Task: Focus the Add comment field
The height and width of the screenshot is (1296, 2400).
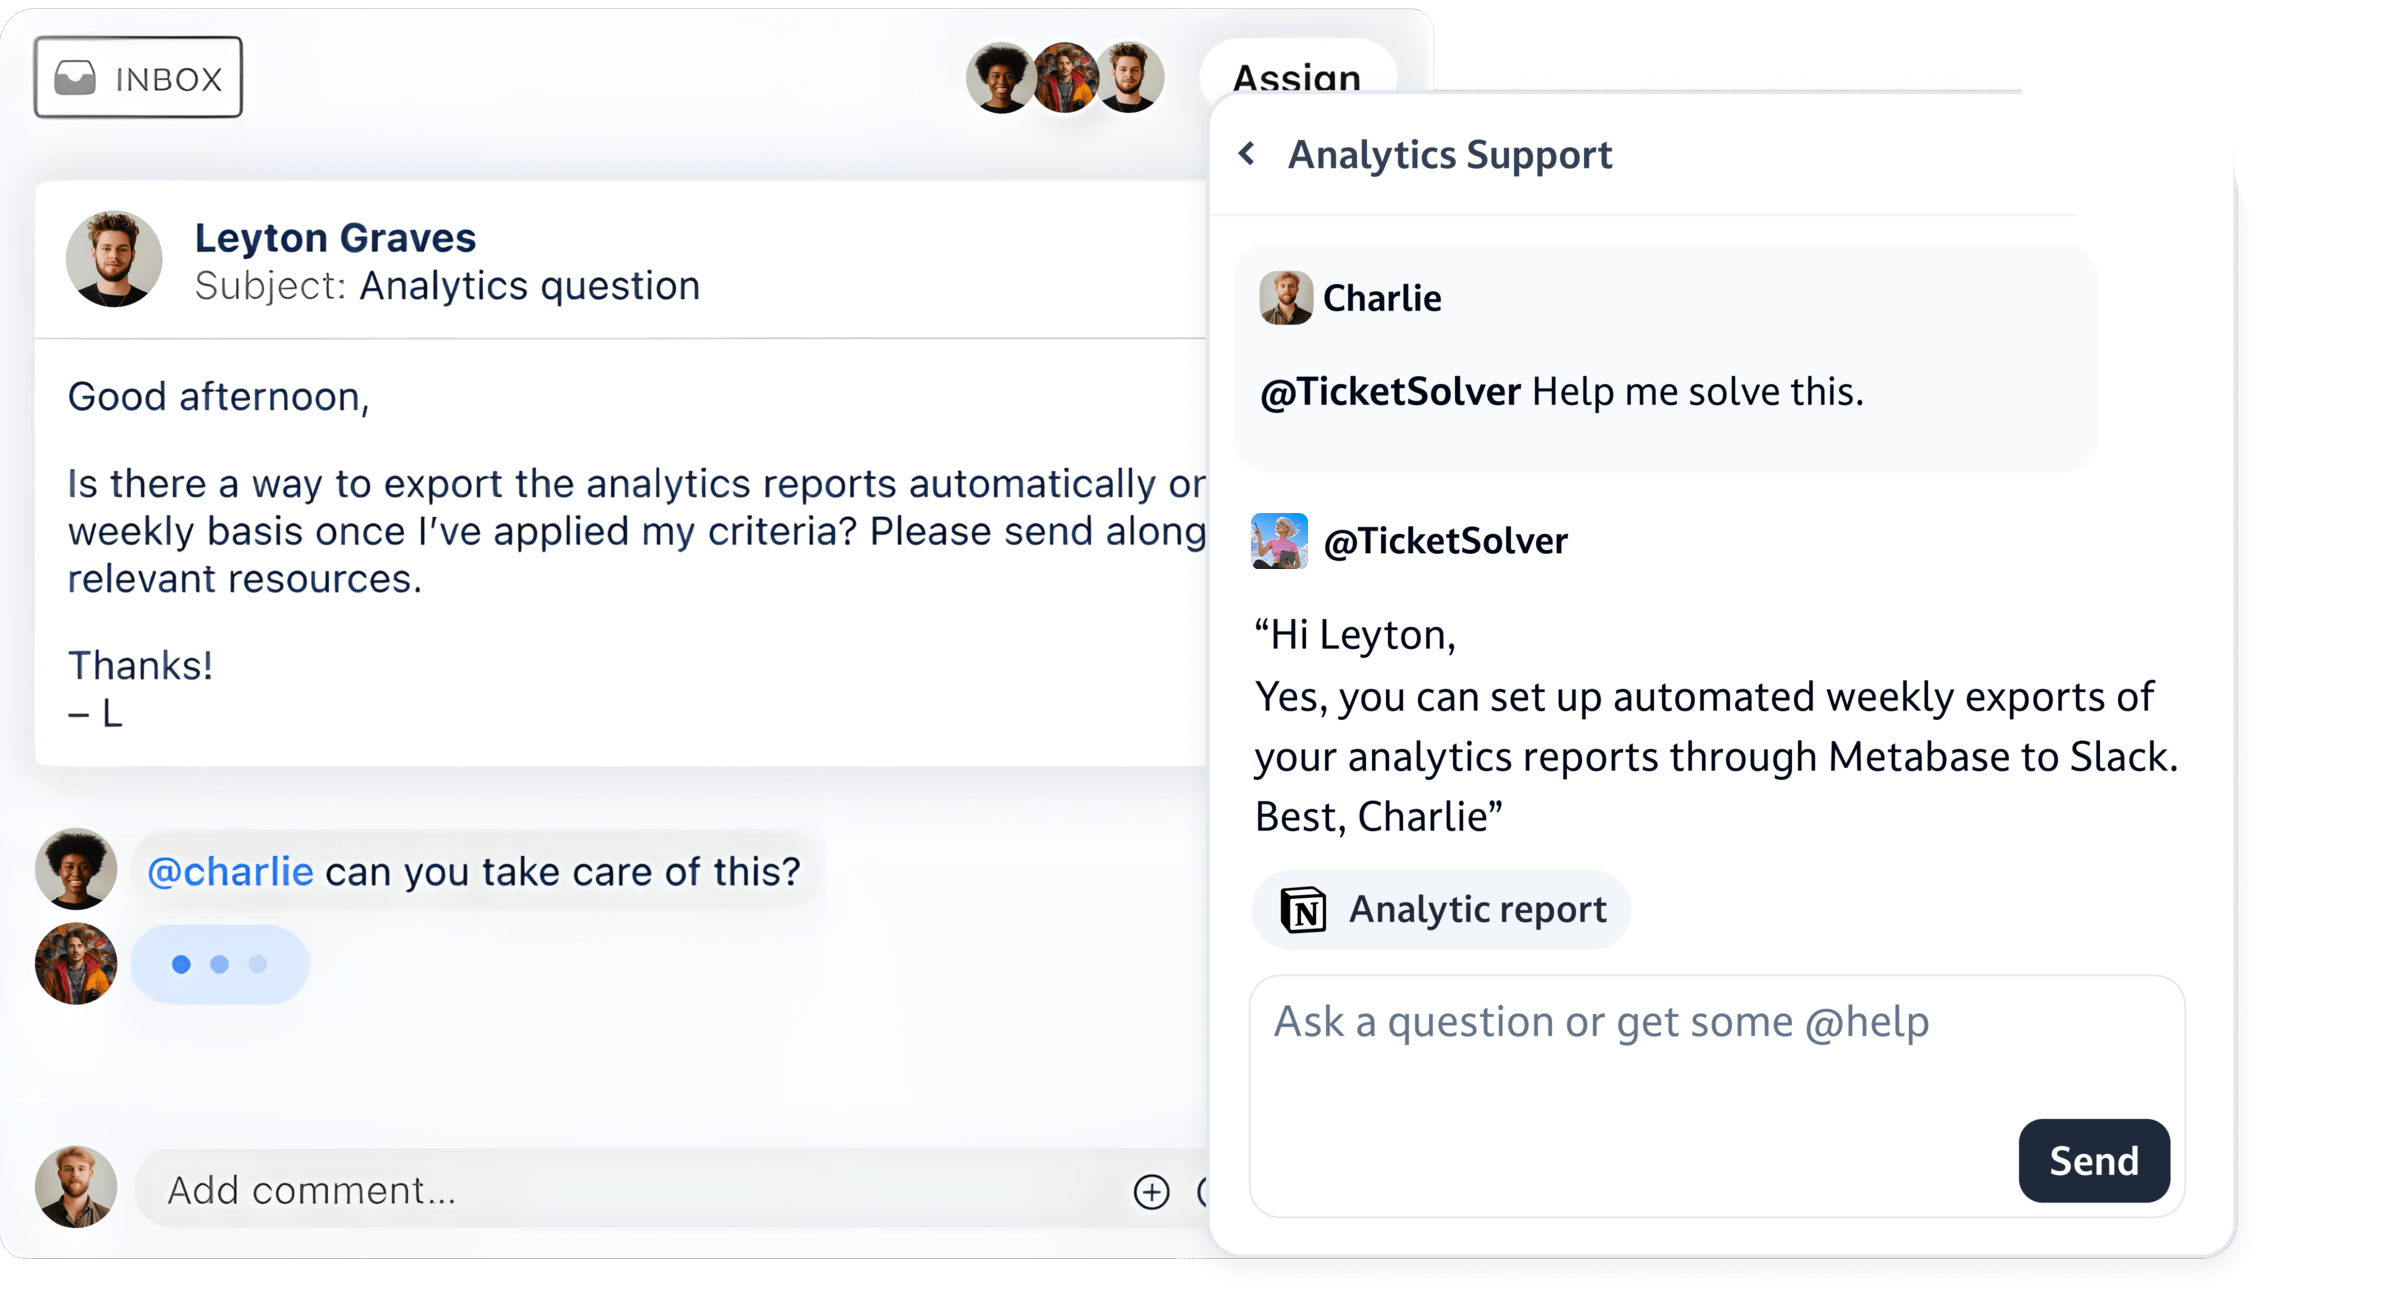Action: point(640,1190)
